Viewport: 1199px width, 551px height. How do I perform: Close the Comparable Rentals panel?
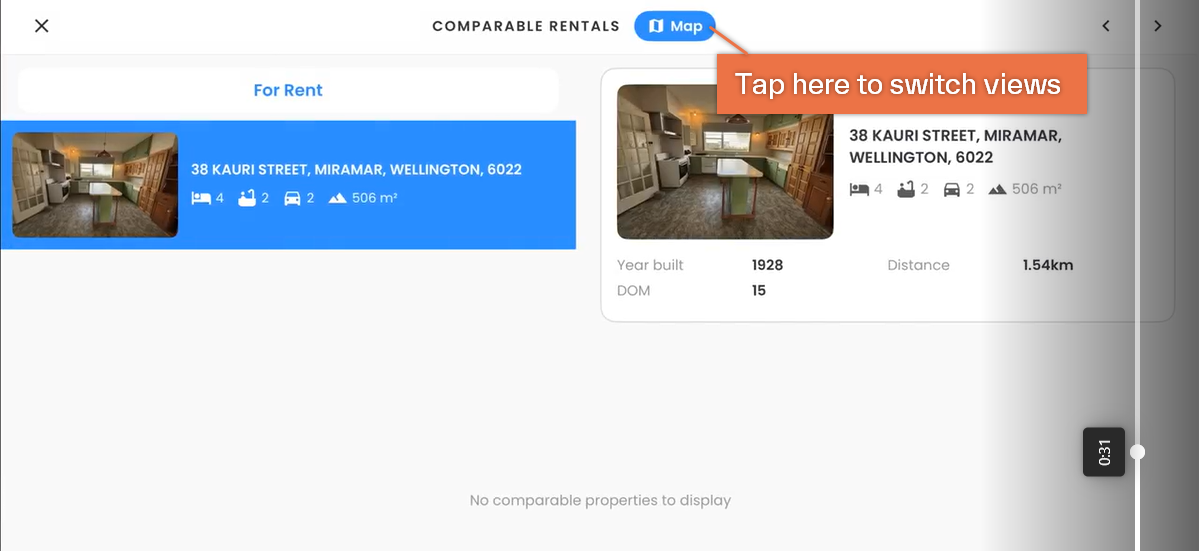[42, 26]
